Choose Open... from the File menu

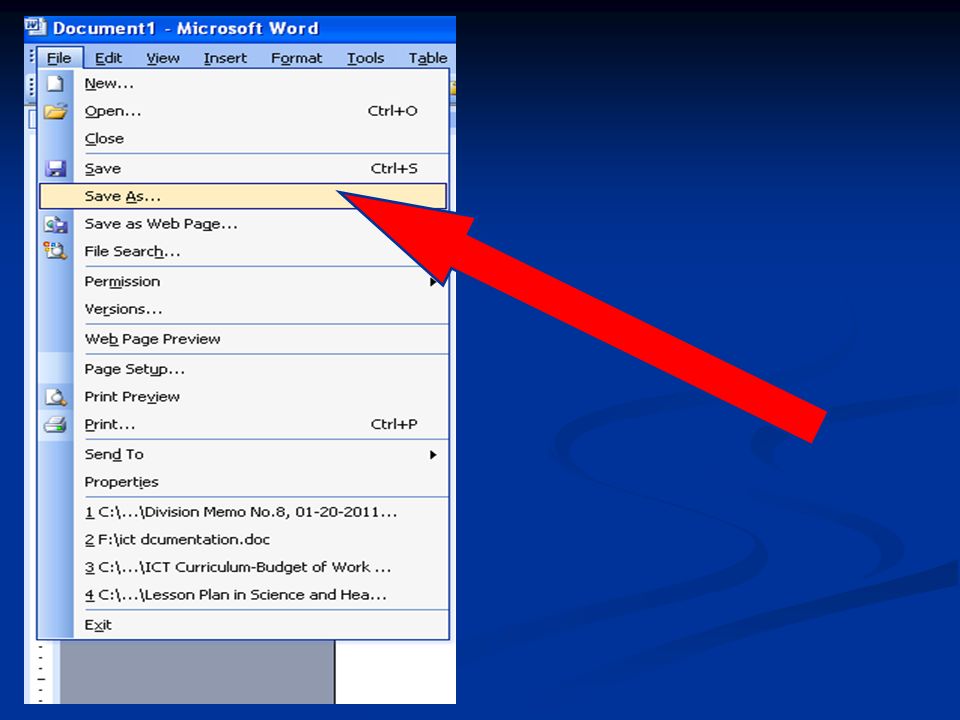coord(243,111)
